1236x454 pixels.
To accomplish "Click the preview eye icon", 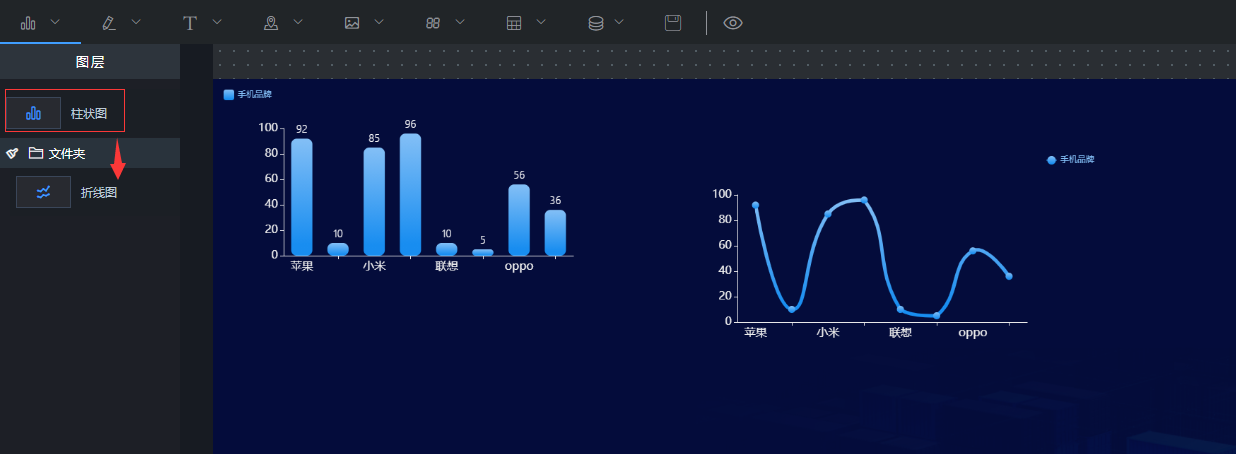I will (733, 22).
